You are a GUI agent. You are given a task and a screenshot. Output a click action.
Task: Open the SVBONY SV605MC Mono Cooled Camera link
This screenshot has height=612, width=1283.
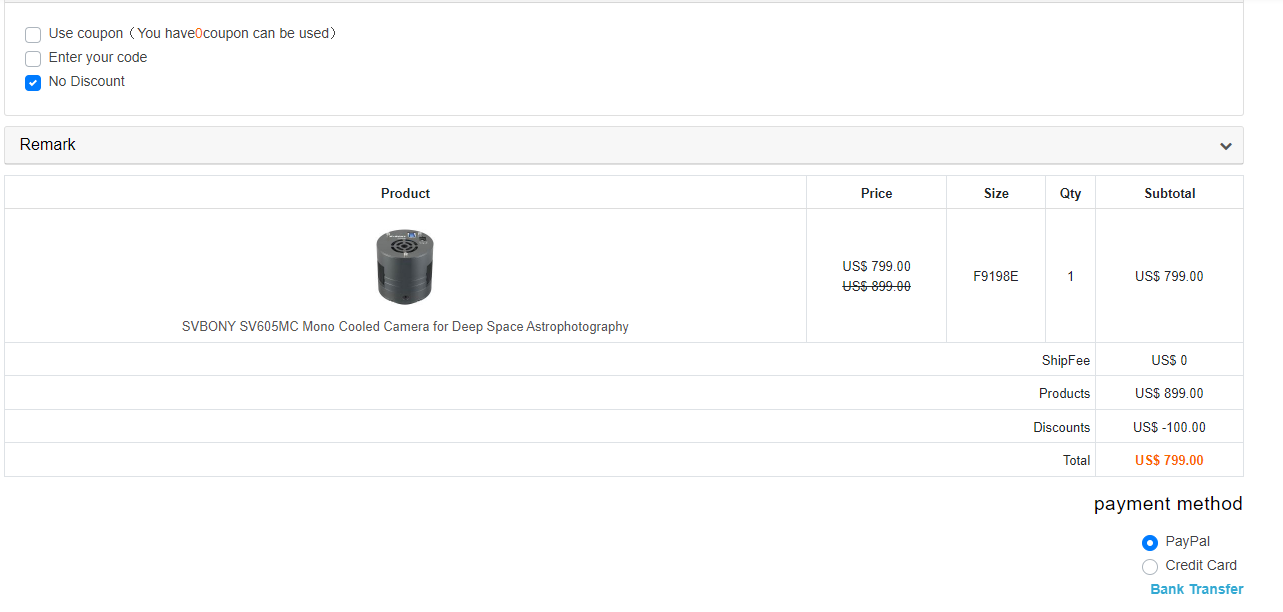[x=405, y=327]
